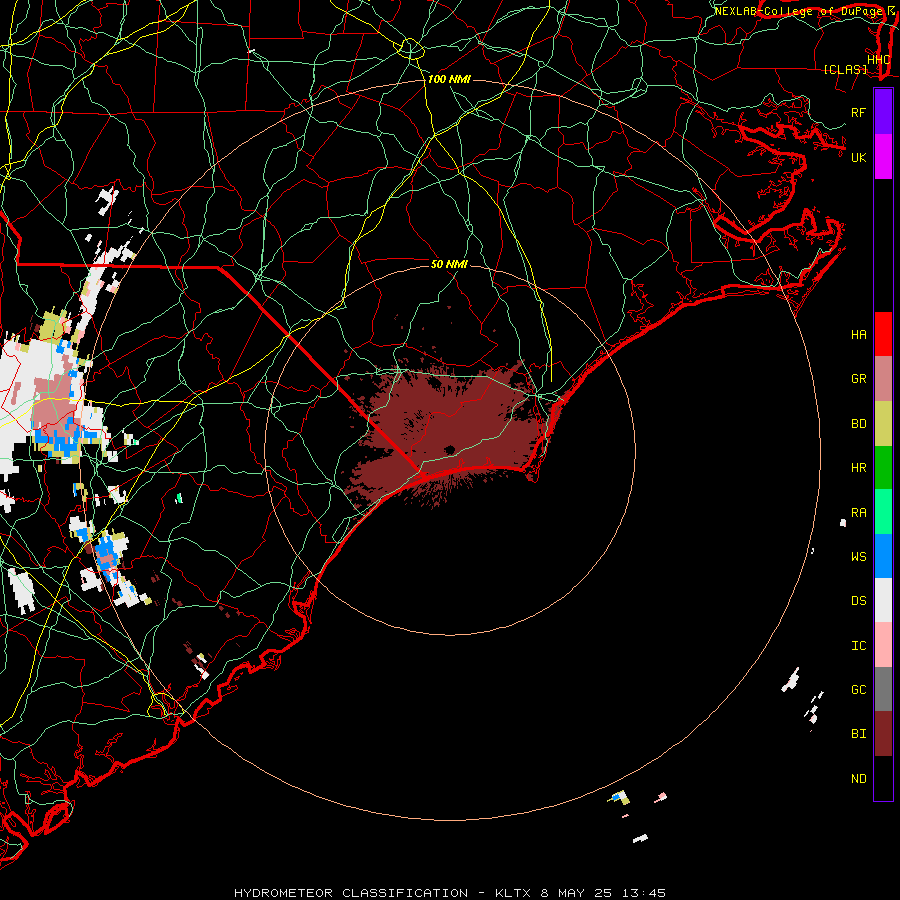The height and width of the screenshot is (900, 900).
Task: Click the HYDROMETEOR CLASSIFICATION title text
Action: tap(351, 893)
